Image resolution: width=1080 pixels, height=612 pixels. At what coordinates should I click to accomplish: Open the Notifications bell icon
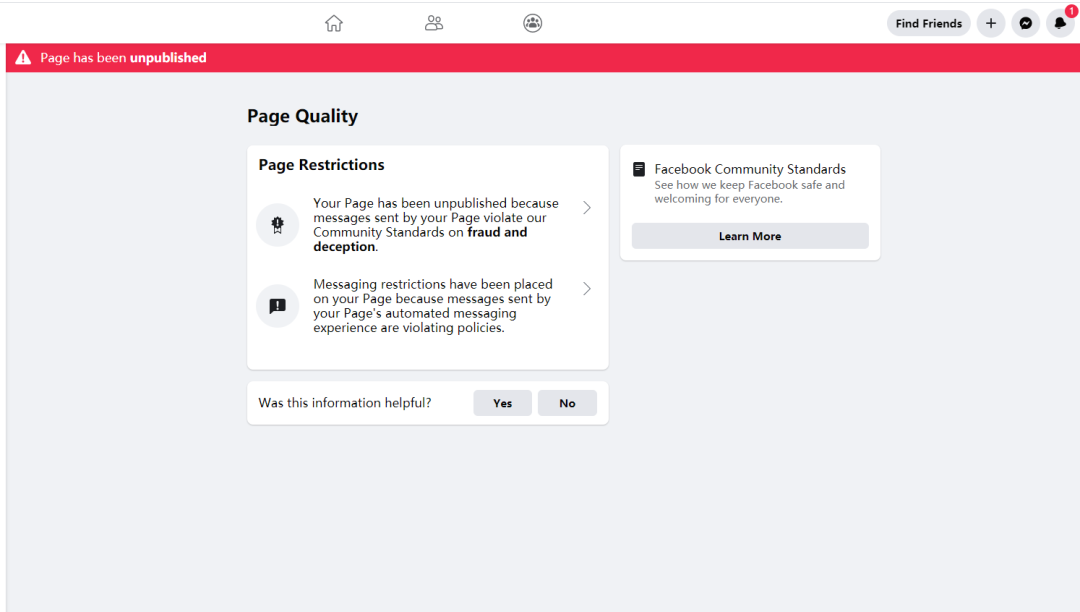(1060, 23)
